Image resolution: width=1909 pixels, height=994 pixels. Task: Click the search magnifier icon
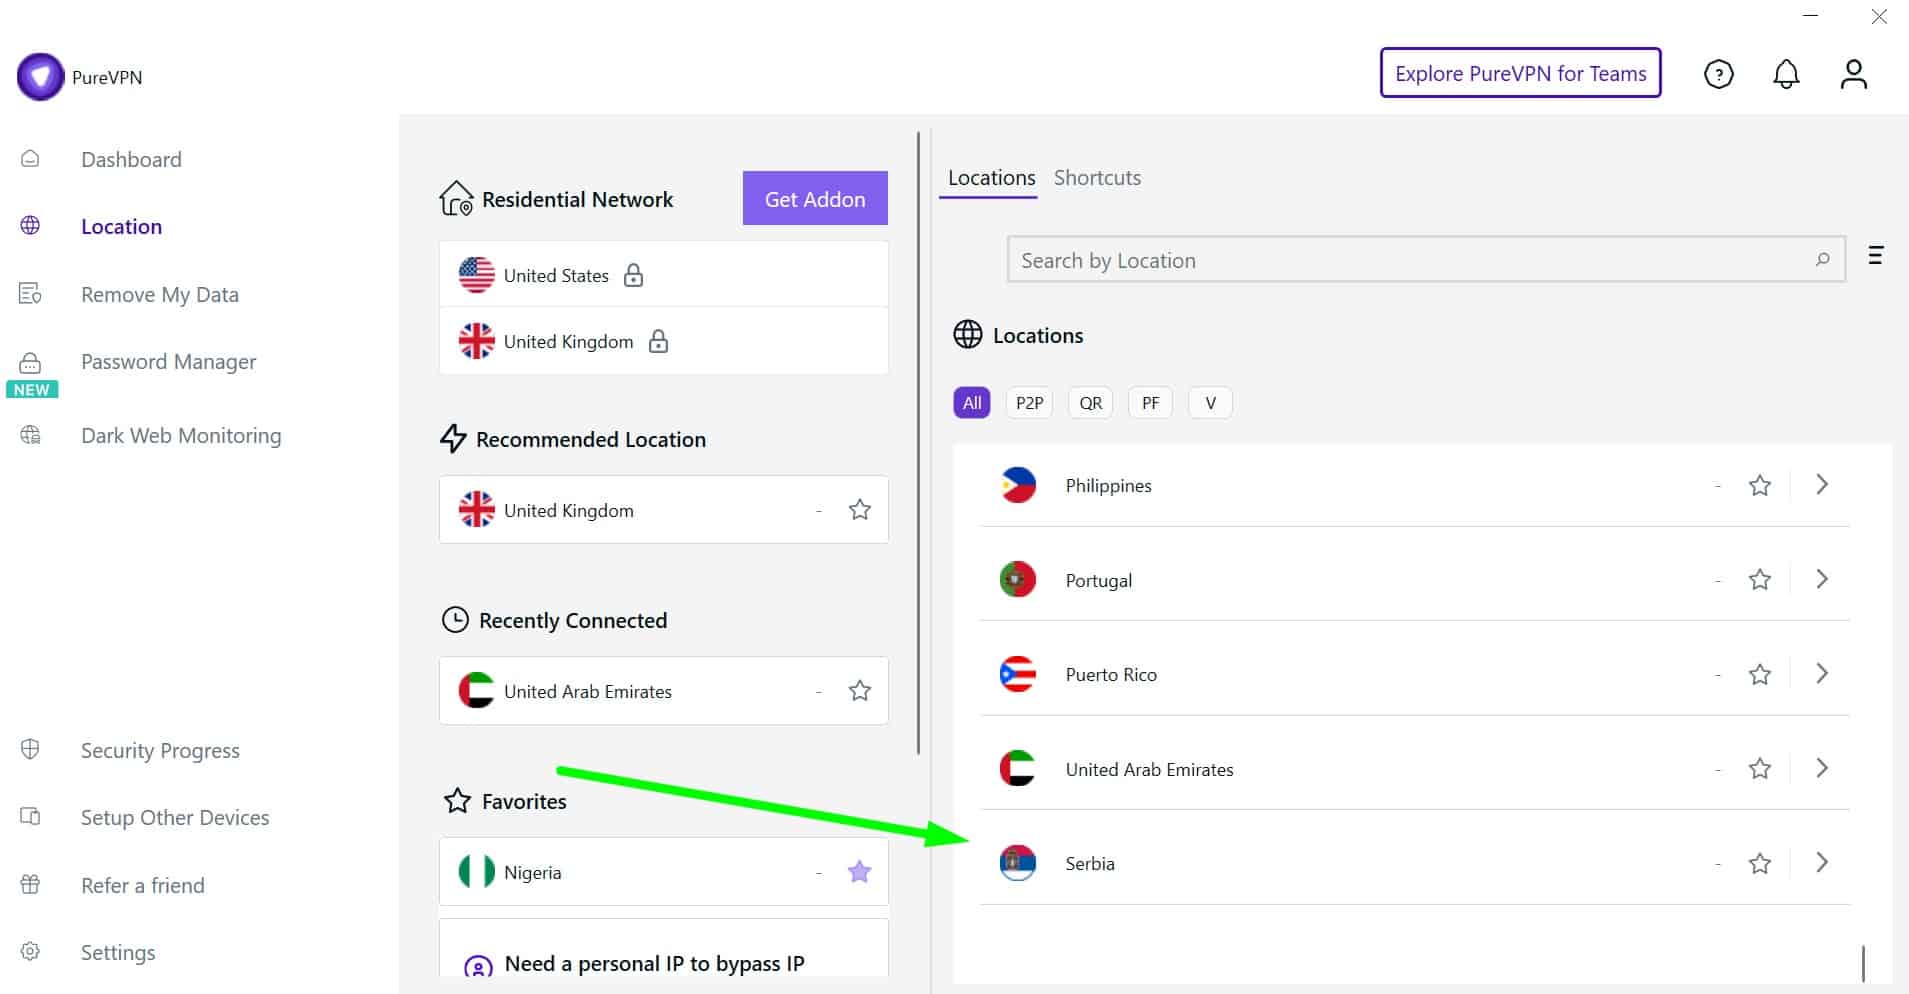coord(1822,260)
